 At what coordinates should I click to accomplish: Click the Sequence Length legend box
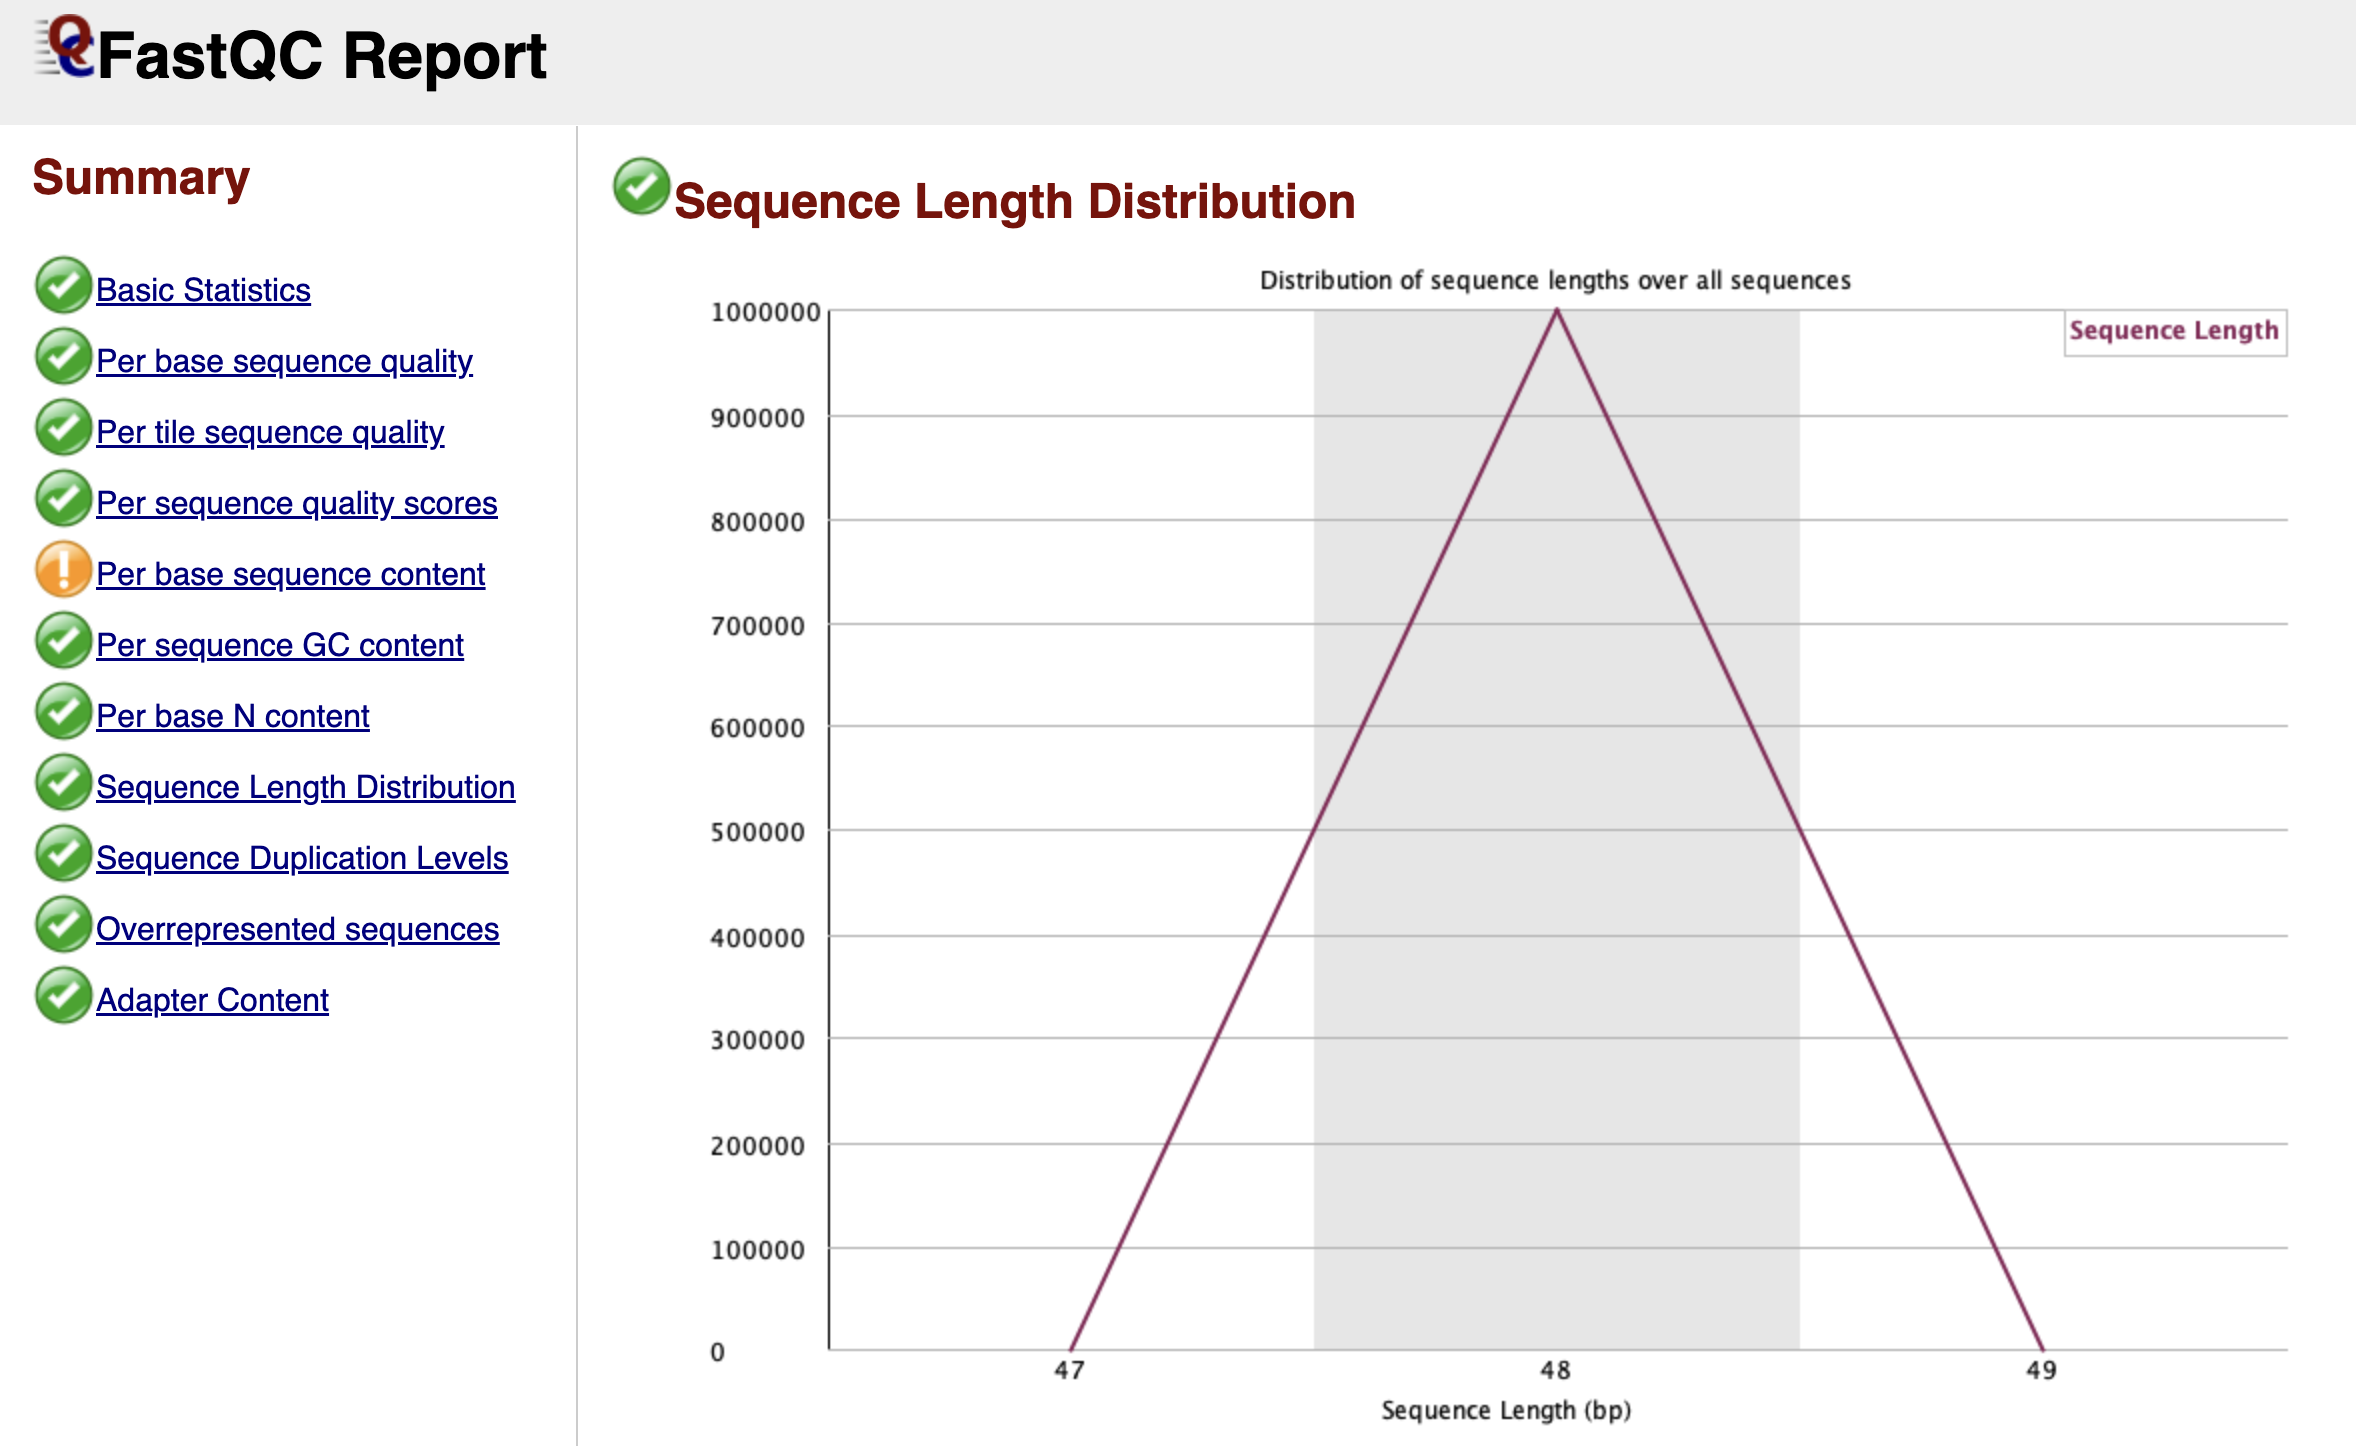pyautogui.click(x=2174, y=330)
